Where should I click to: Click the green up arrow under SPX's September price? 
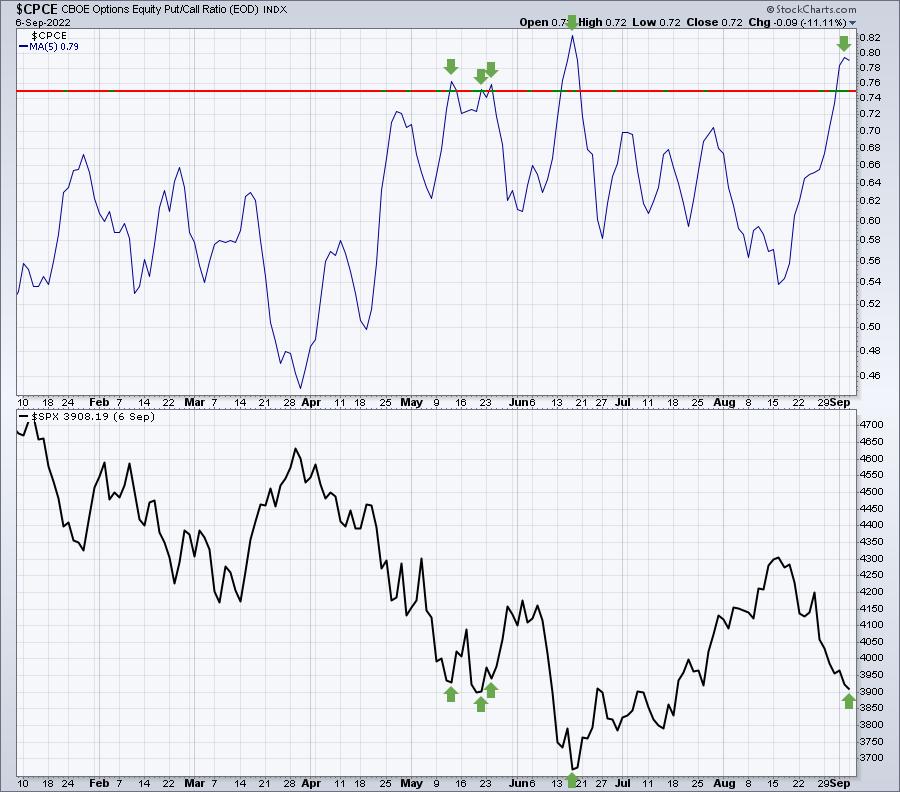[x=848, y=701]
